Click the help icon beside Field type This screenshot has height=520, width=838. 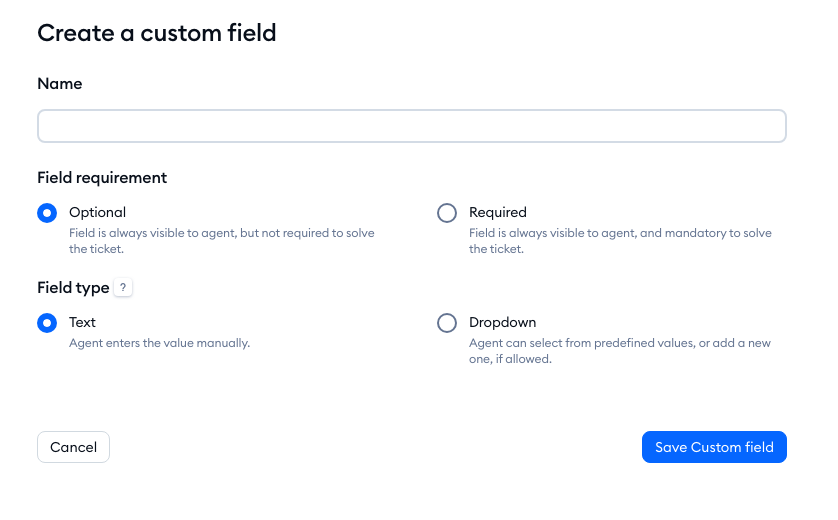[x=123, y=288]
